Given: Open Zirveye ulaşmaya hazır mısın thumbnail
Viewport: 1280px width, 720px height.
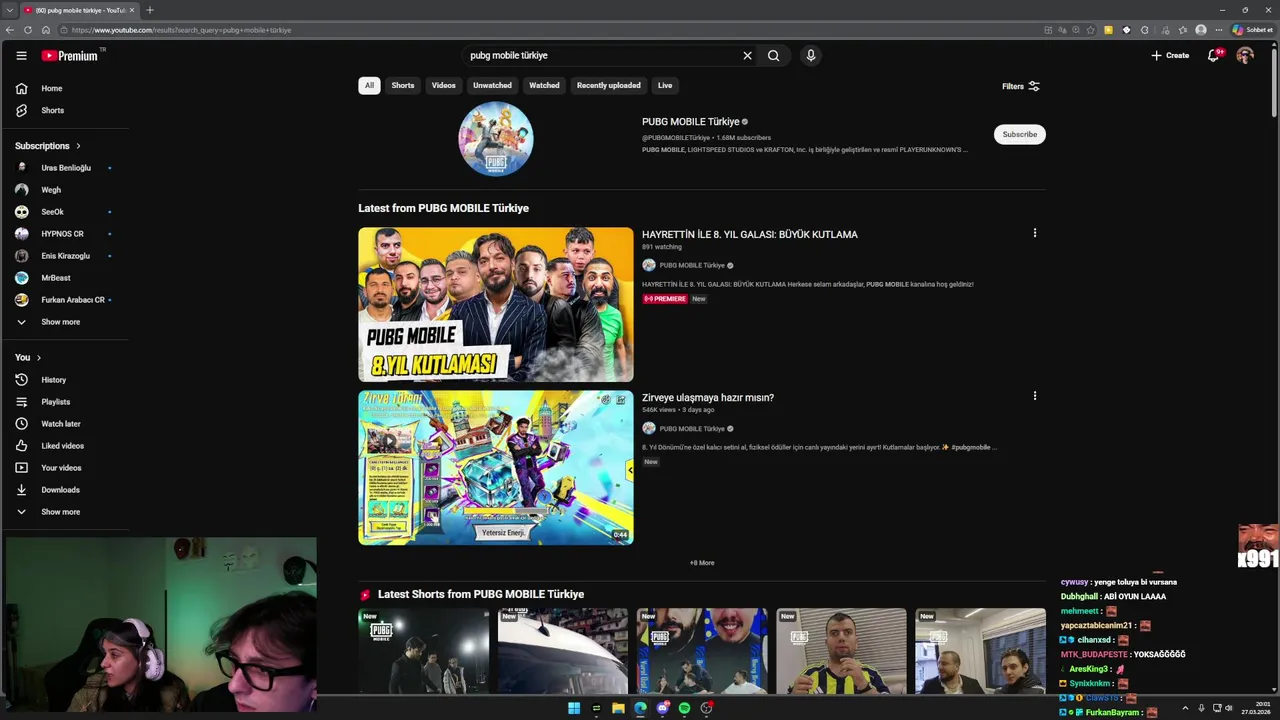Looking at the screenshot, I should [496, 468].
